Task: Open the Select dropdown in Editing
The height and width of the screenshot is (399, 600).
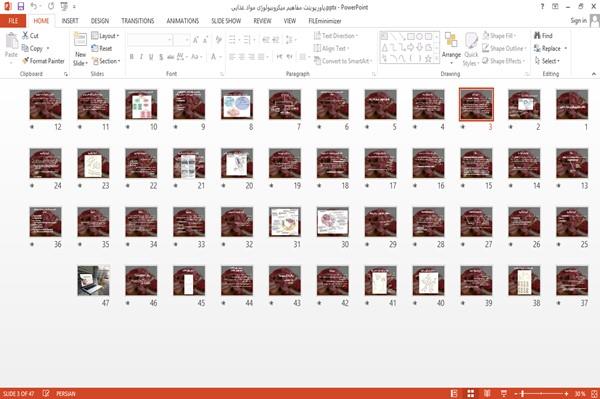Action: click(547, 61)
